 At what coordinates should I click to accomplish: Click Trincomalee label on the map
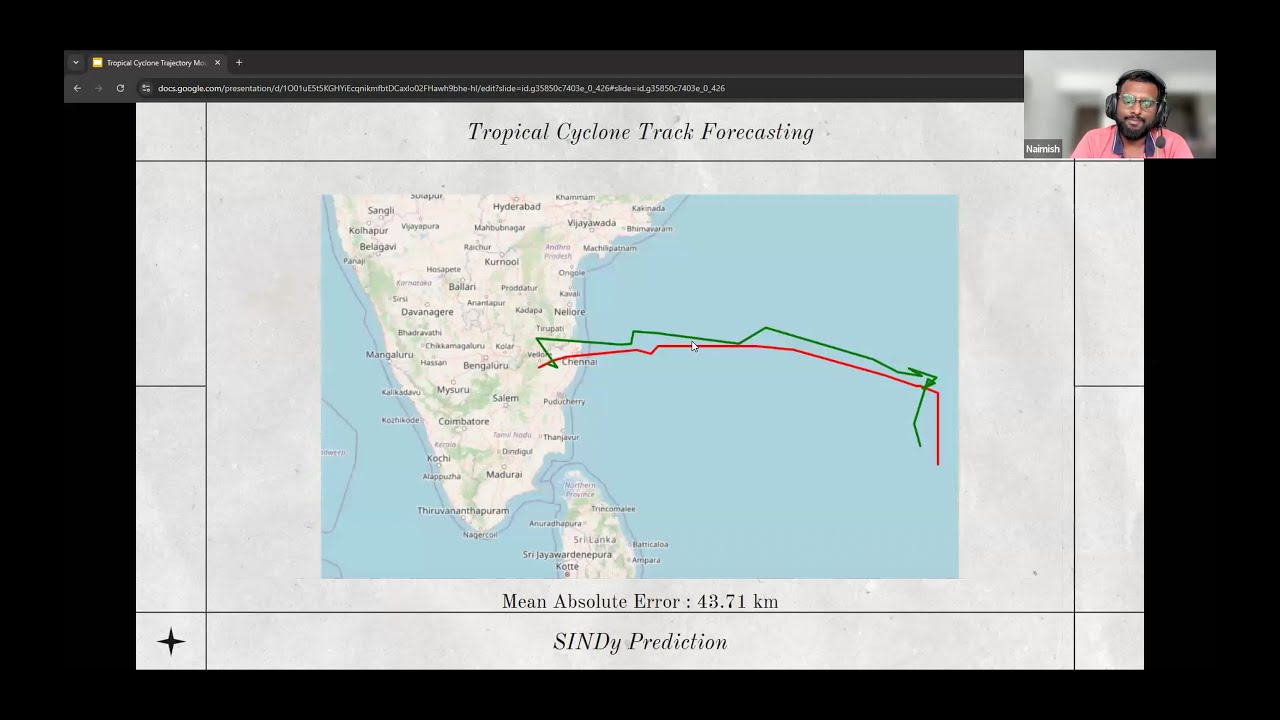[613, 509]
